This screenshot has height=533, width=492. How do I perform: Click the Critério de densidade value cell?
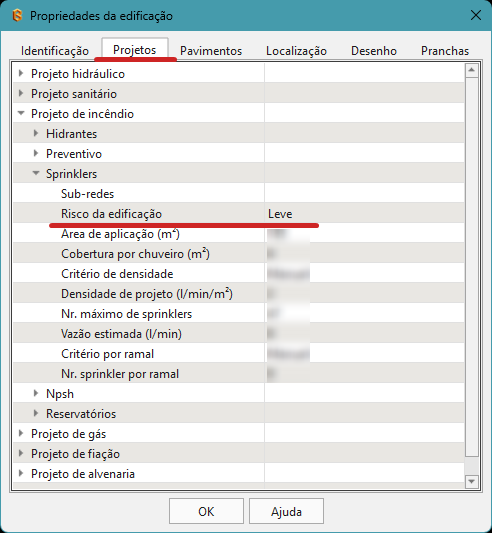364,274
